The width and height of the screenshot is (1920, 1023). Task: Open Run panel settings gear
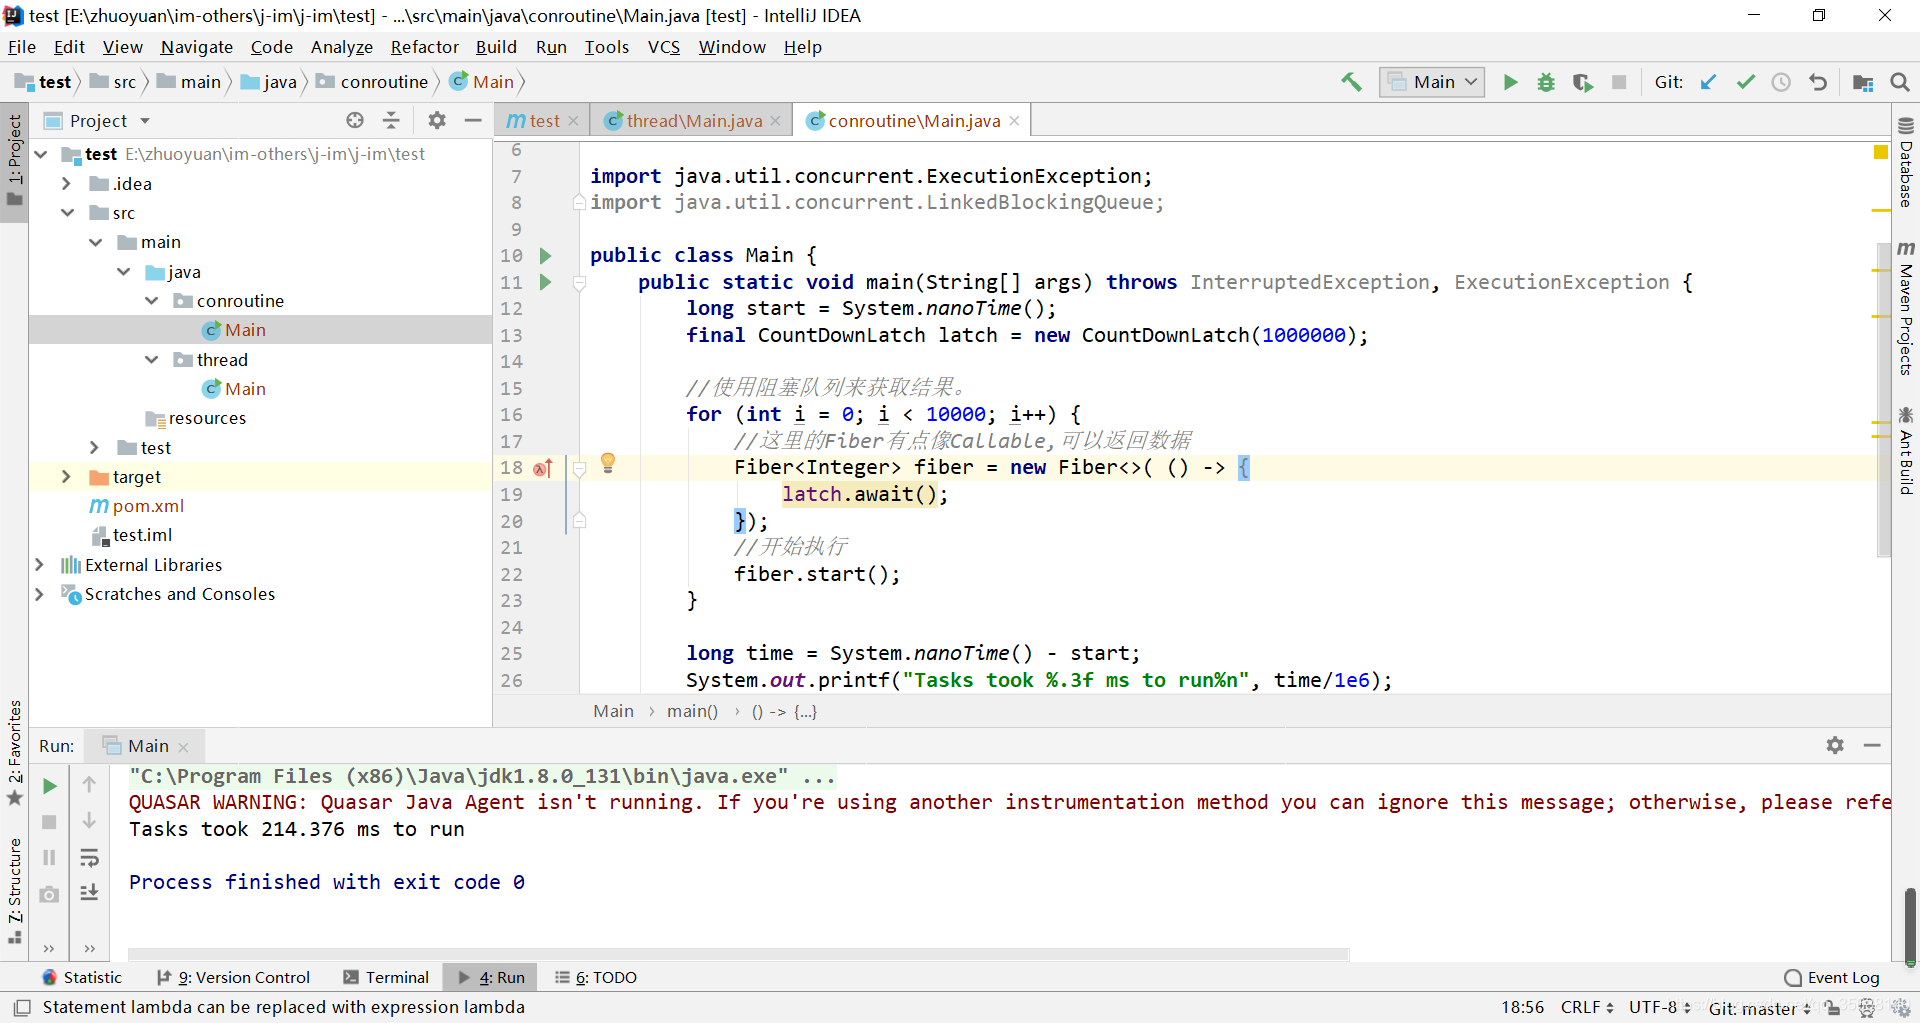tap(1835, 745)
